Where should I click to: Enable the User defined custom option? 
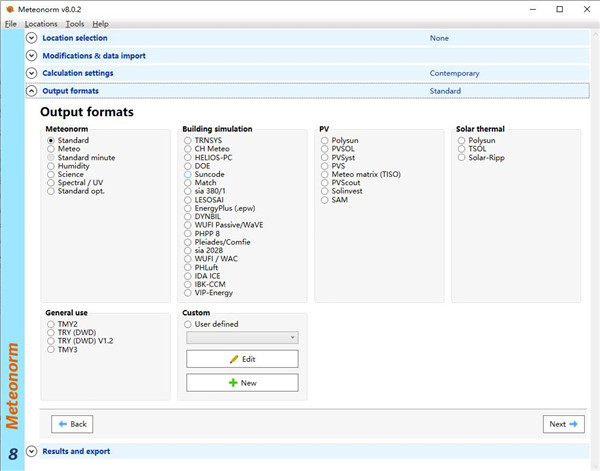[x=187, y=324]
